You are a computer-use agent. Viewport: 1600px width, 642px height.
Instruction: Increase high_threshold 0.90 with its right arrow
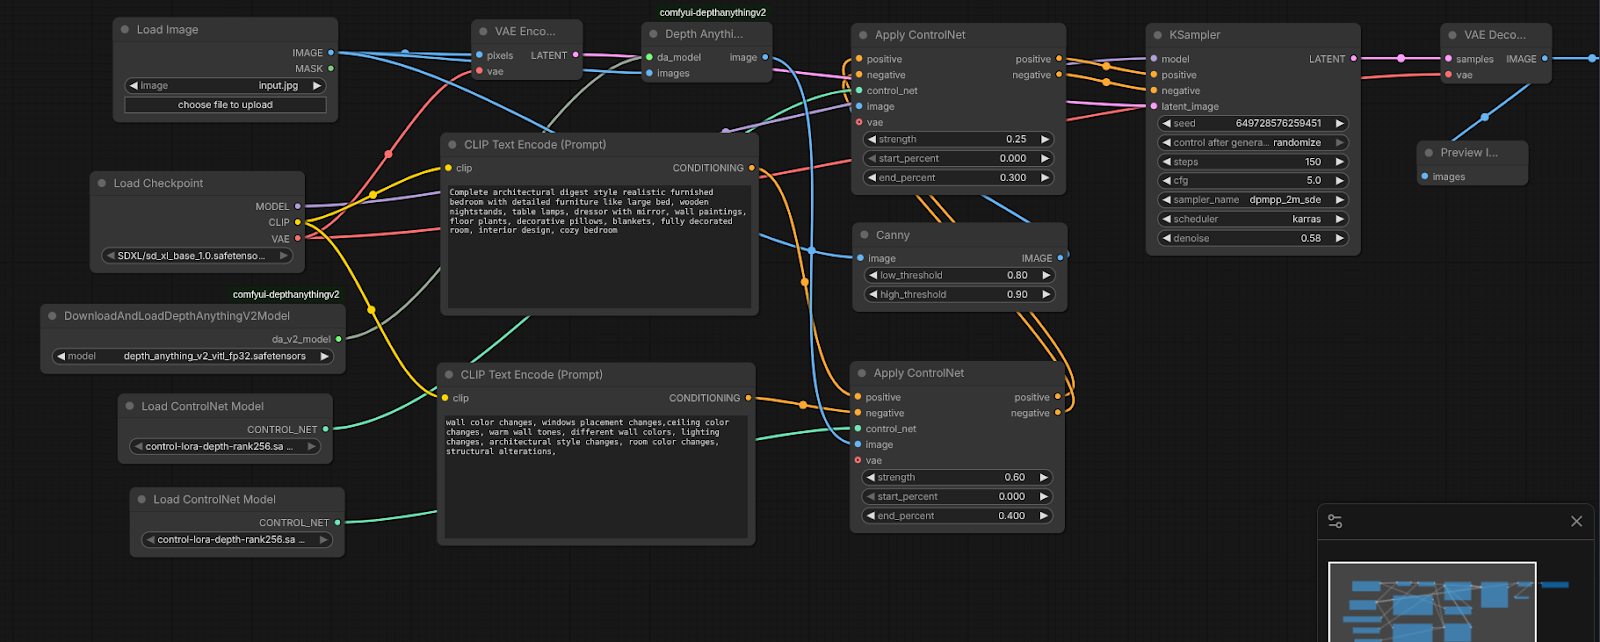(1046, 295)
